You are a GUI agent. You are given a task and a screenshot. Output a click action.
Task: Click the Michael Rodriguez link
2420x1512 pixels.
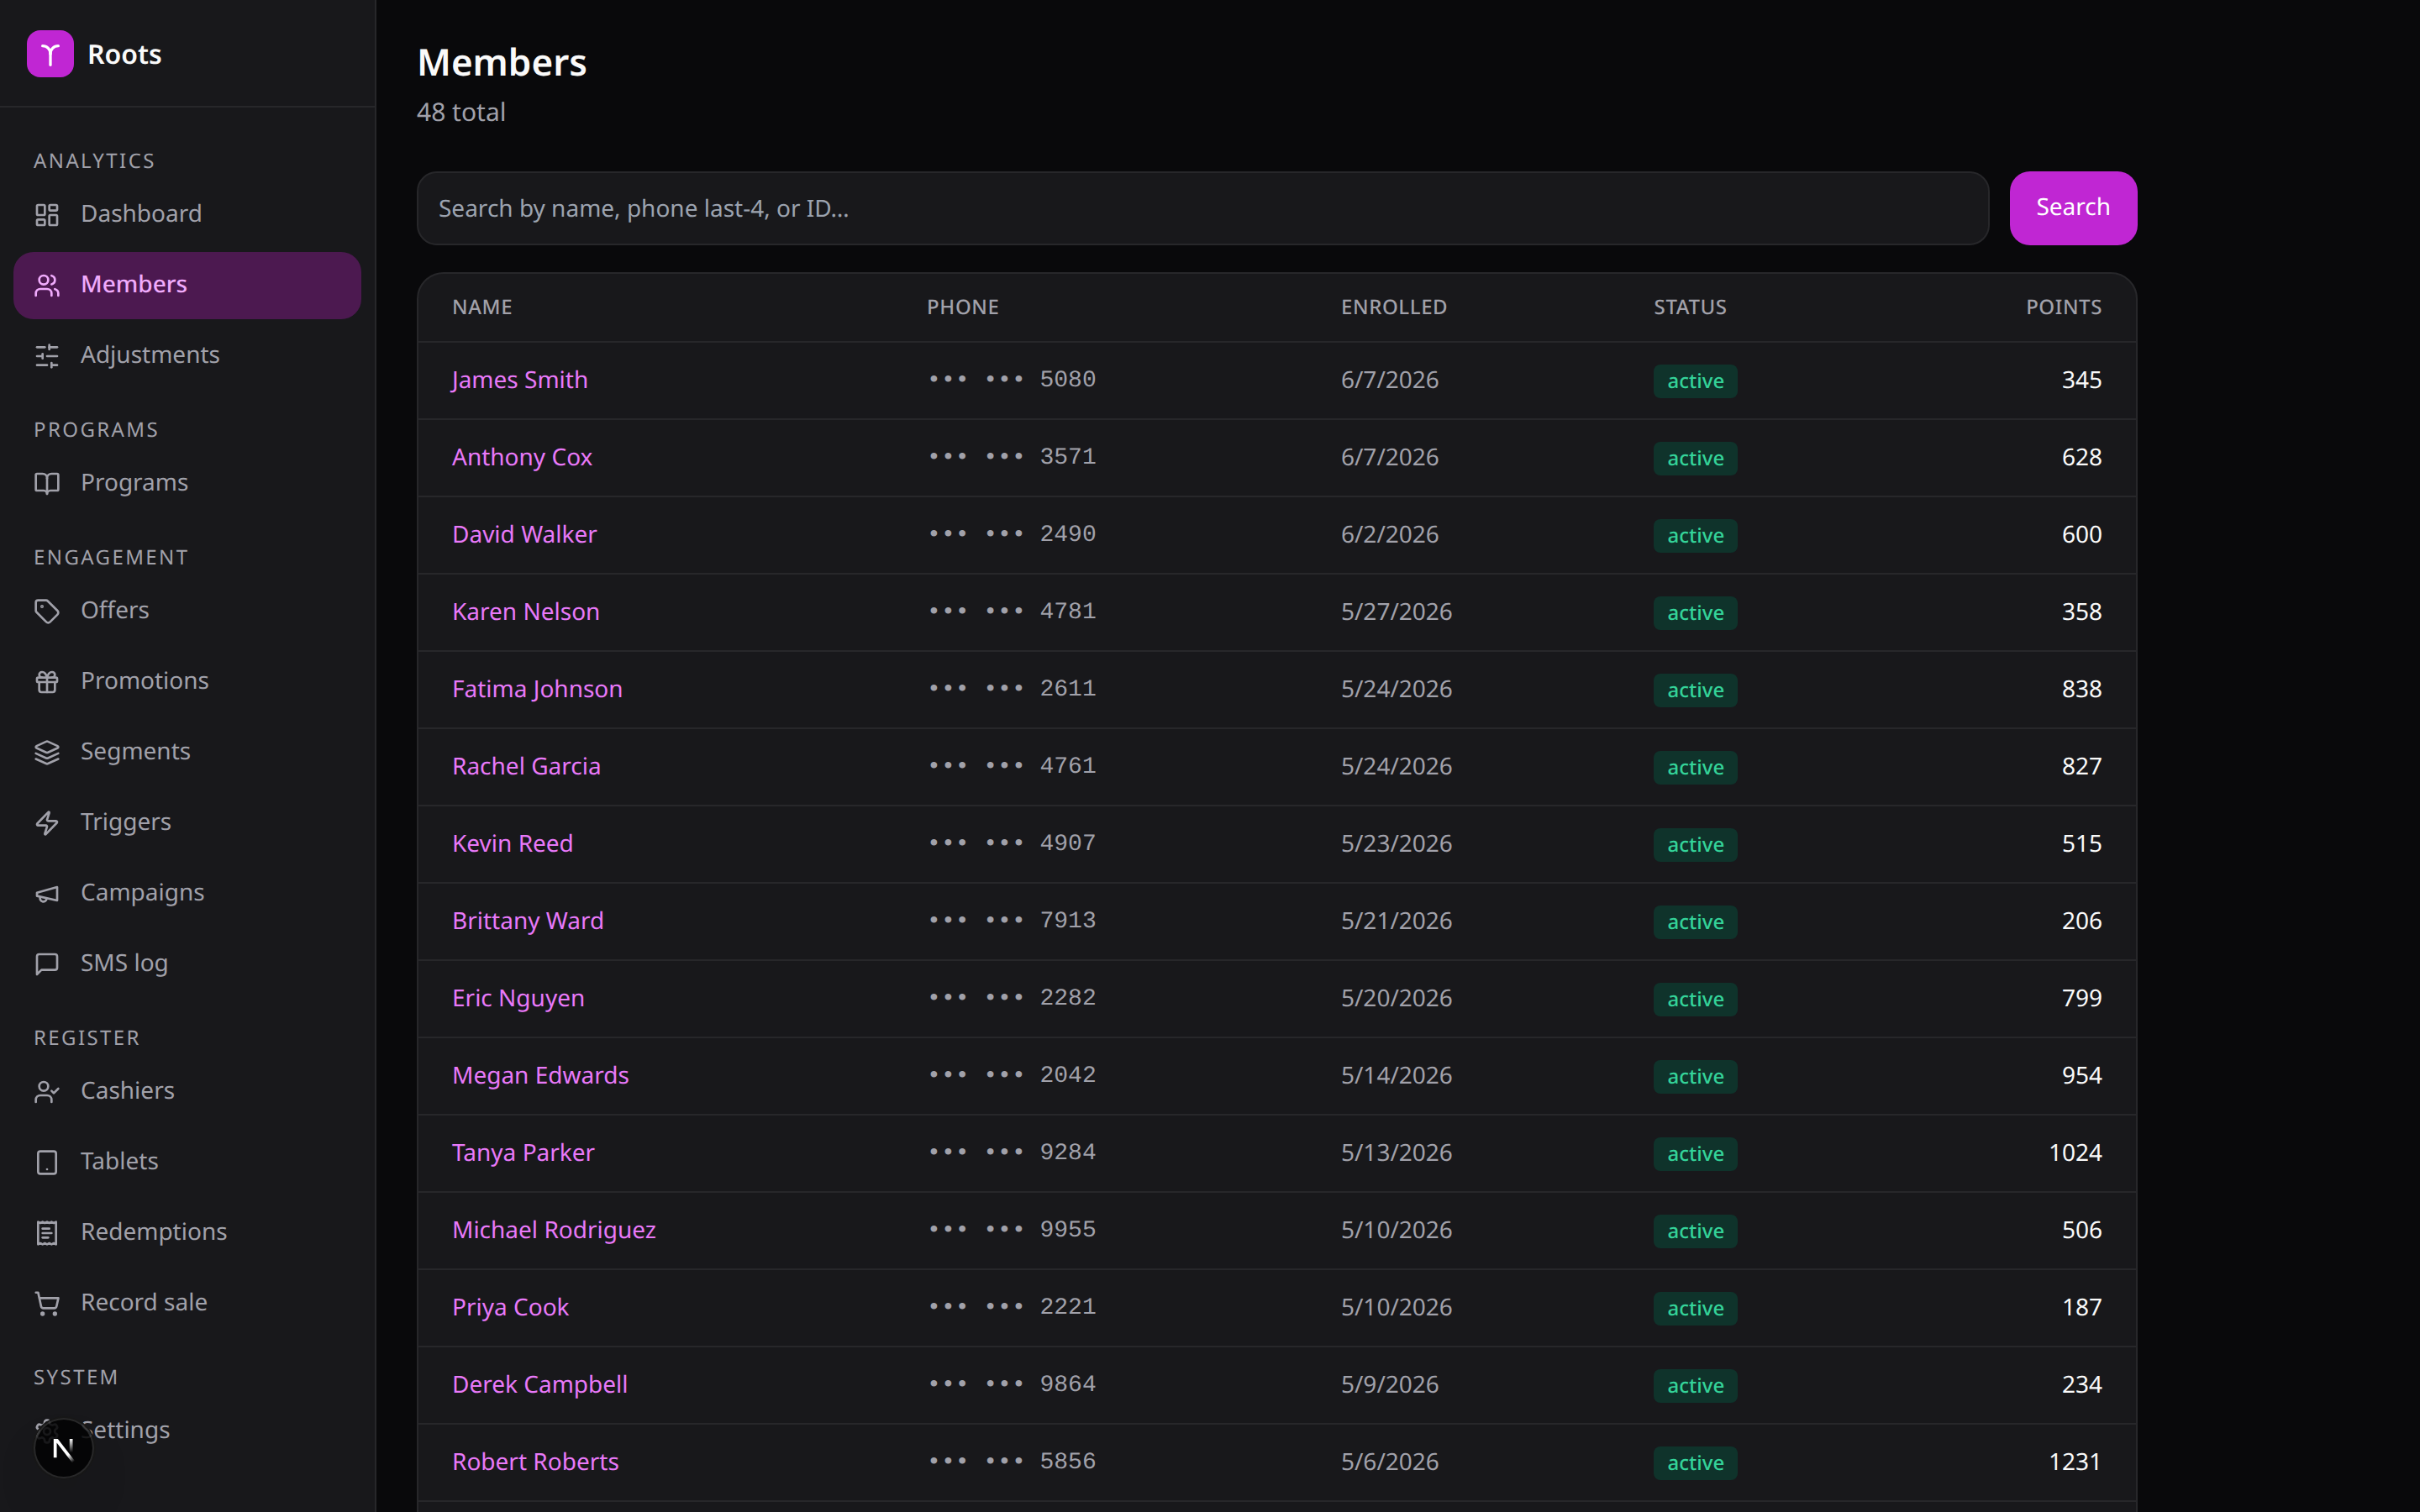pos(554,1230)
